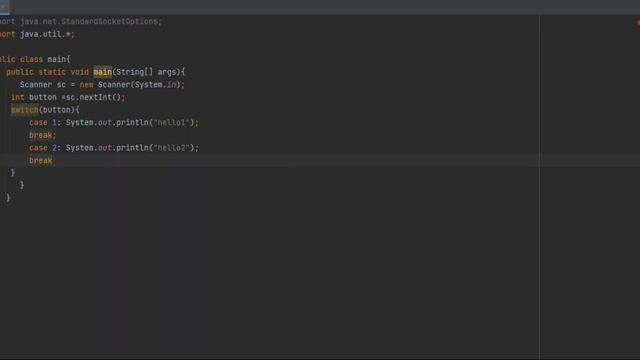Image resolution: width=640 pixels, height=360 pixels.
Task: Click the "hello1" string literal
Action: coord(171,123)
